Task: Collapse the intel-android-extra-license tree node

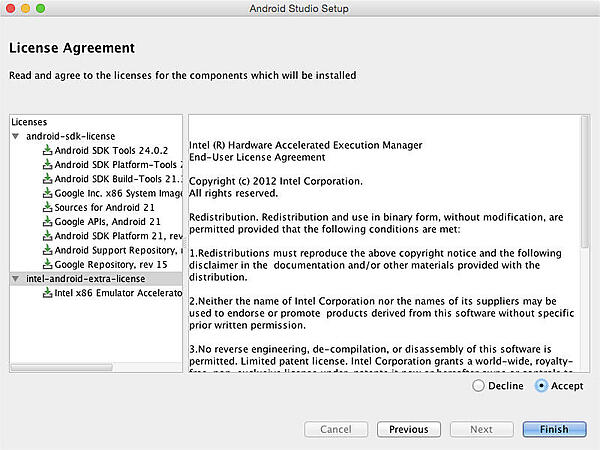Action: point(16,279)
